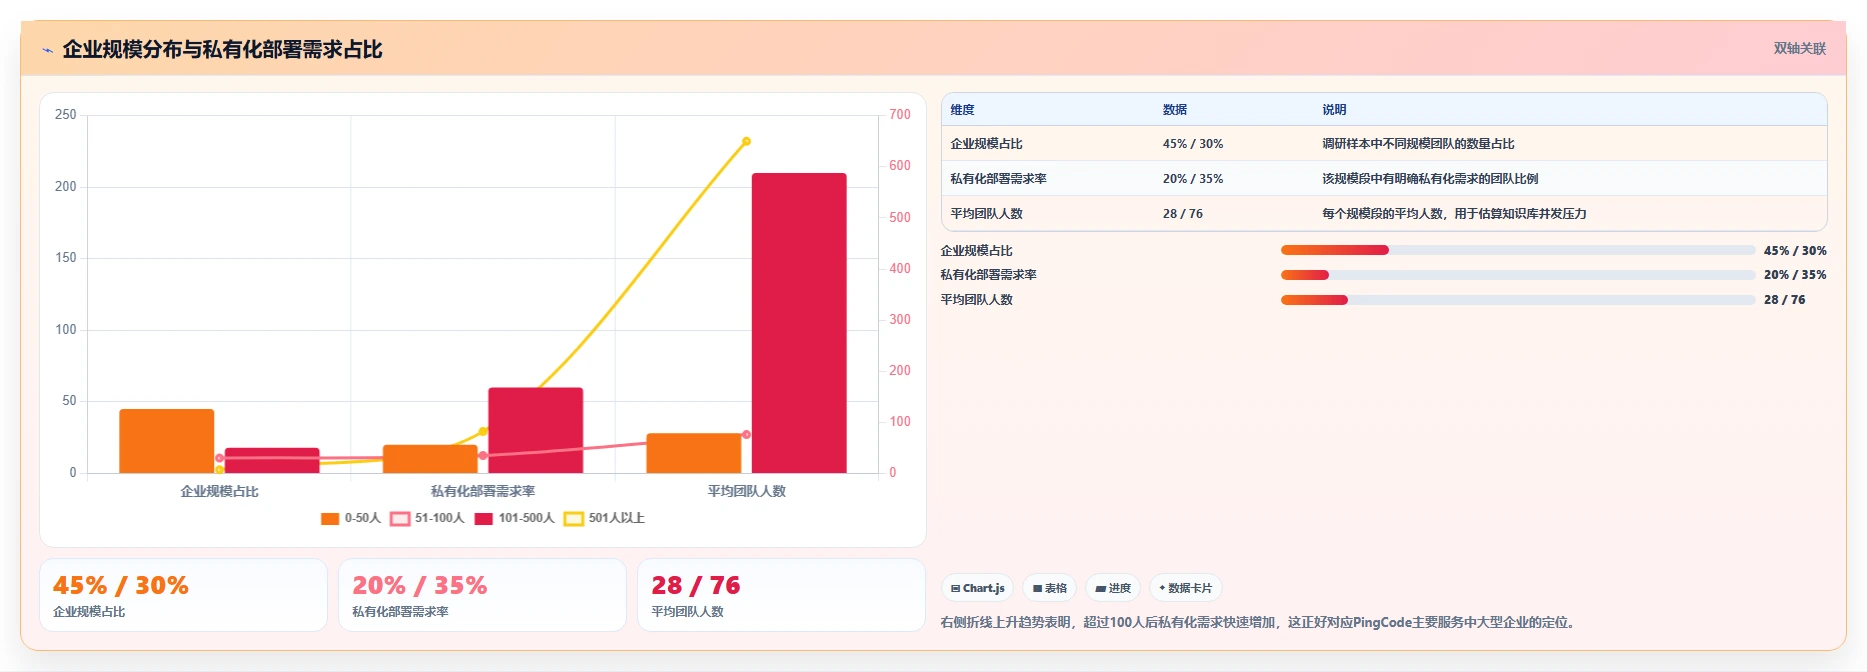Viewport: 1867px width, 672px height.
Task: Click description 调研样本中不同规模团队的数量占比
Action: click(x=1418, y=144)
